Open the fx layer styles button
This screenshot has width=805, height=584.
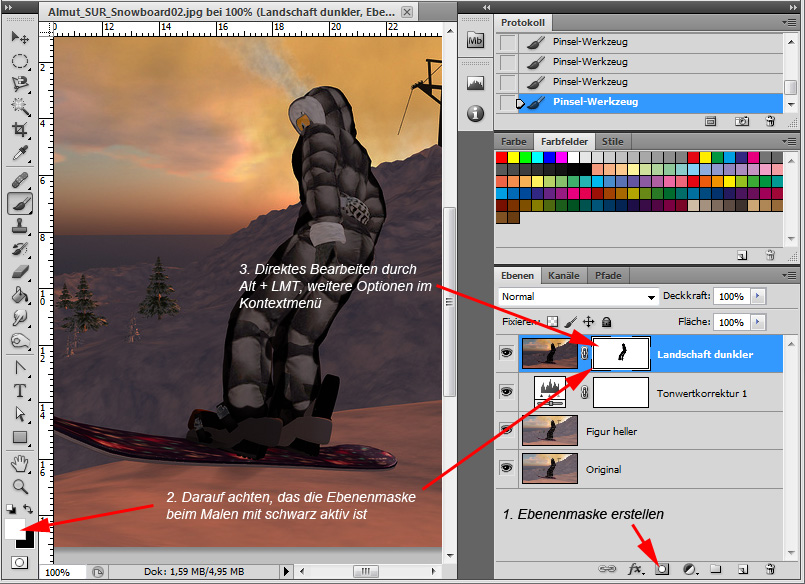(x=635, y=569)
